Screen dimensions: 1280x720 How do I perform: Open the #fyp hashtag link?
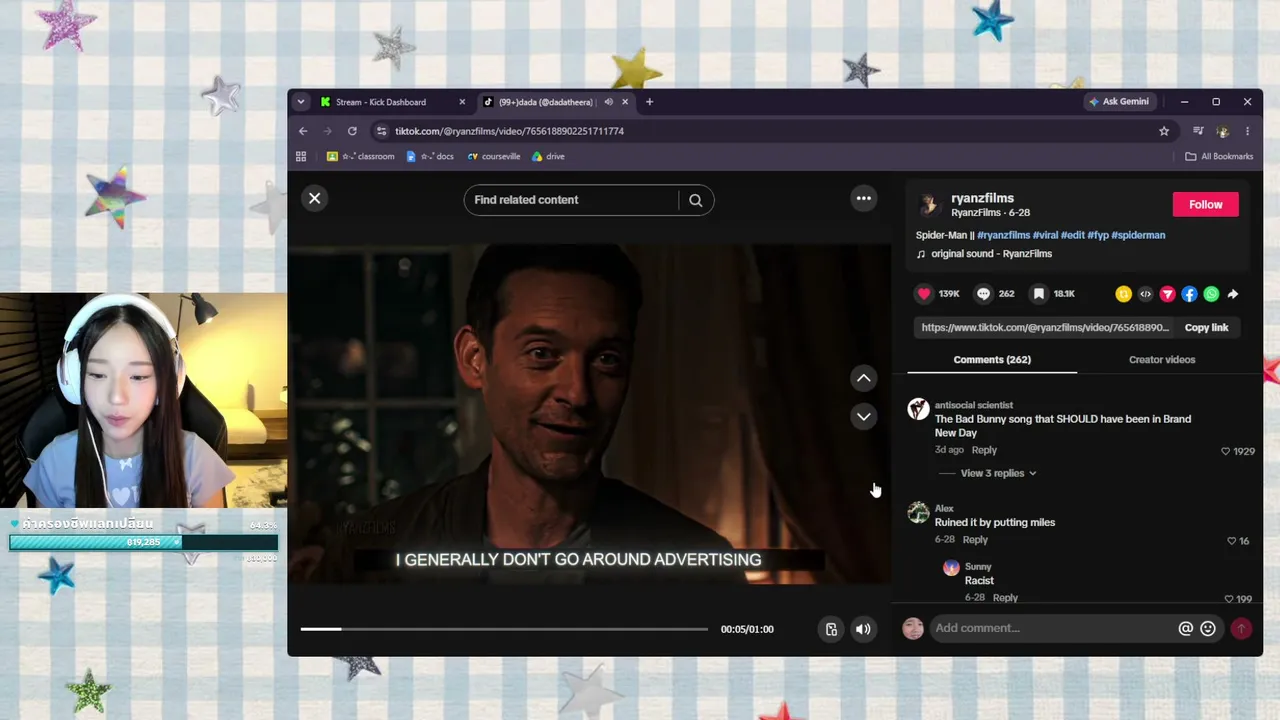point(1097,235)
